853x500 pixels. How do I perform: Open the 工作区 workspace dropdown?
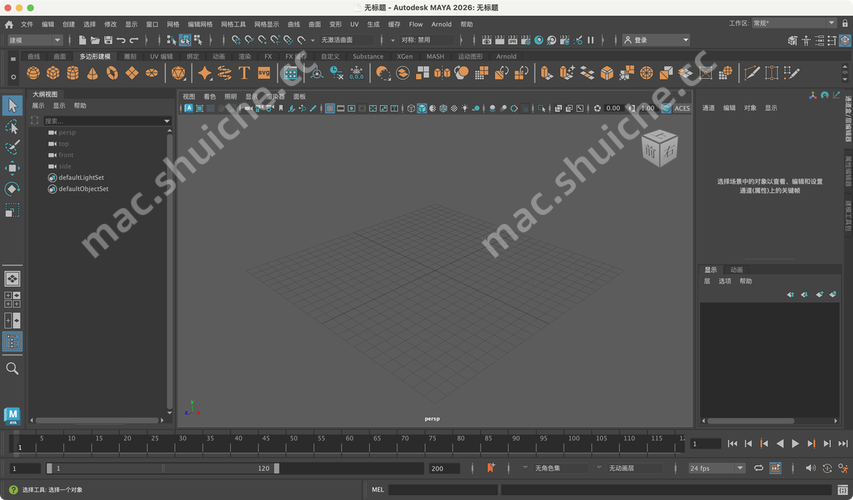pos(794,23)
